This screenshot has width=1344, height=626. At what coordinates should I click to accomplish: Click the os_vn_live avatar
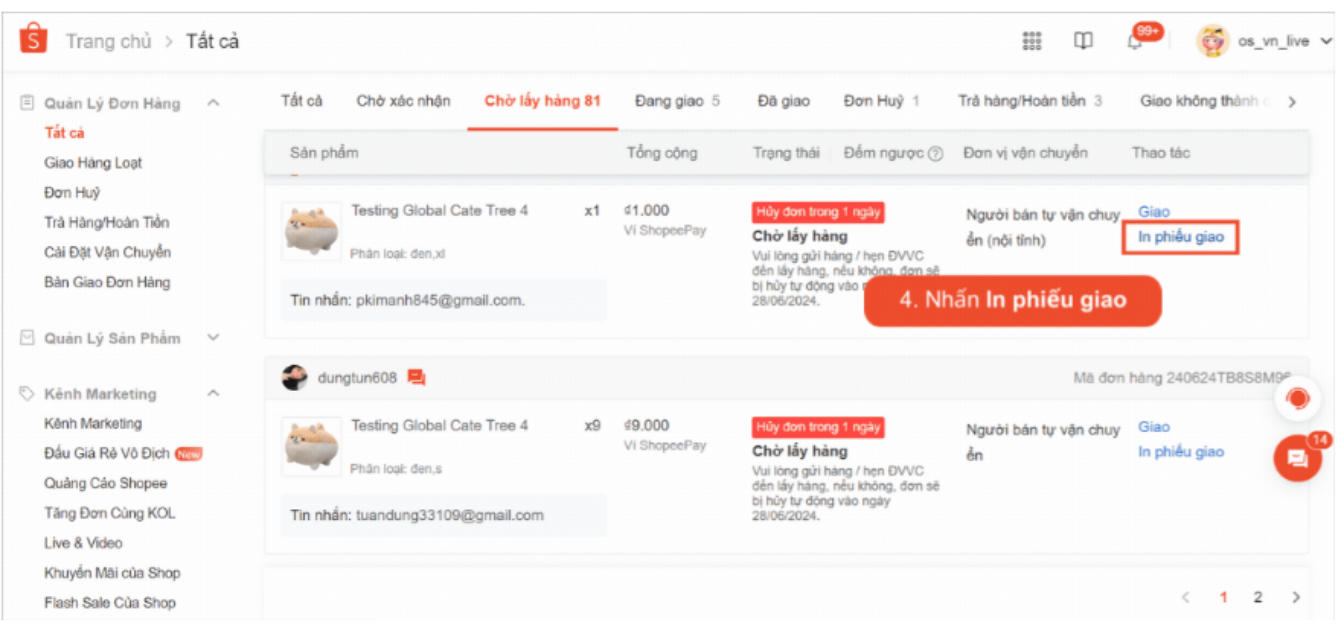click(1212, 41)
